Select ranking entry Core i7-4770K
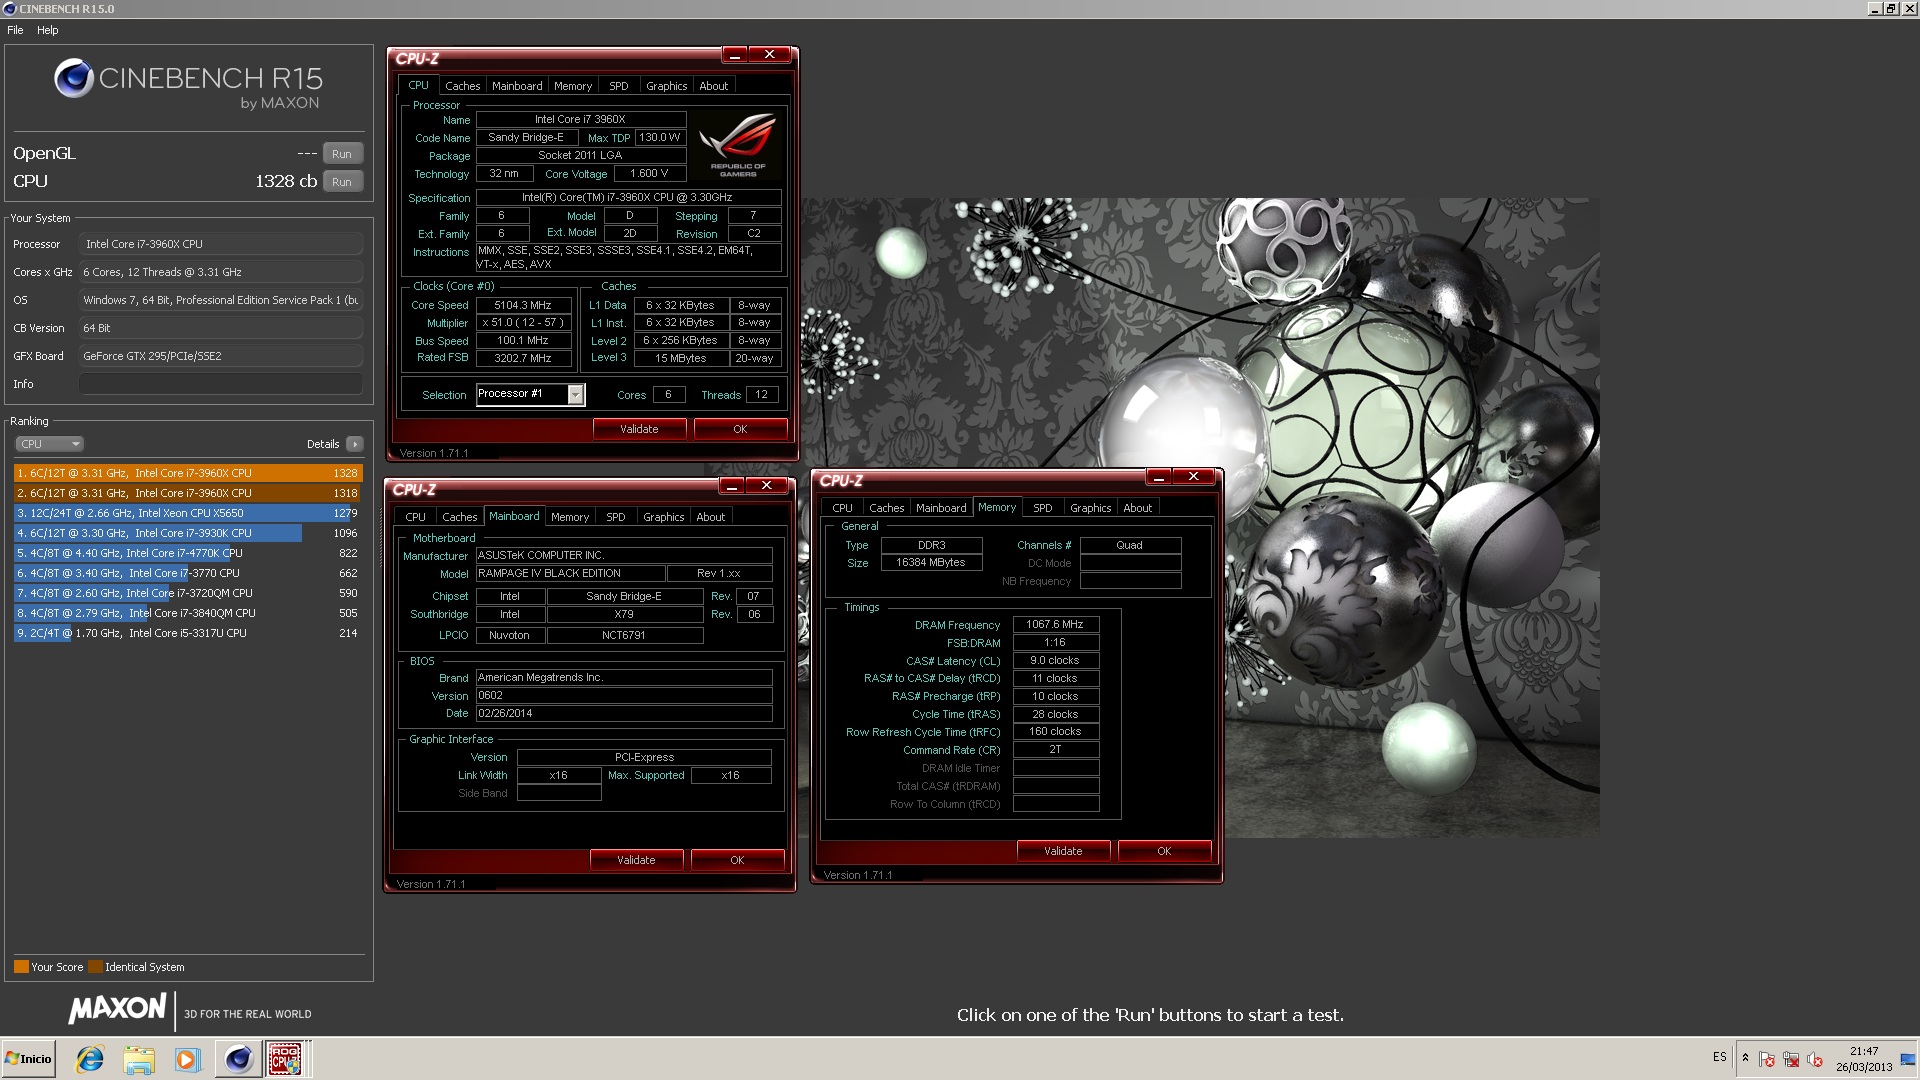The height and width of the screenshot is (1080, 1920). [188, 553]
